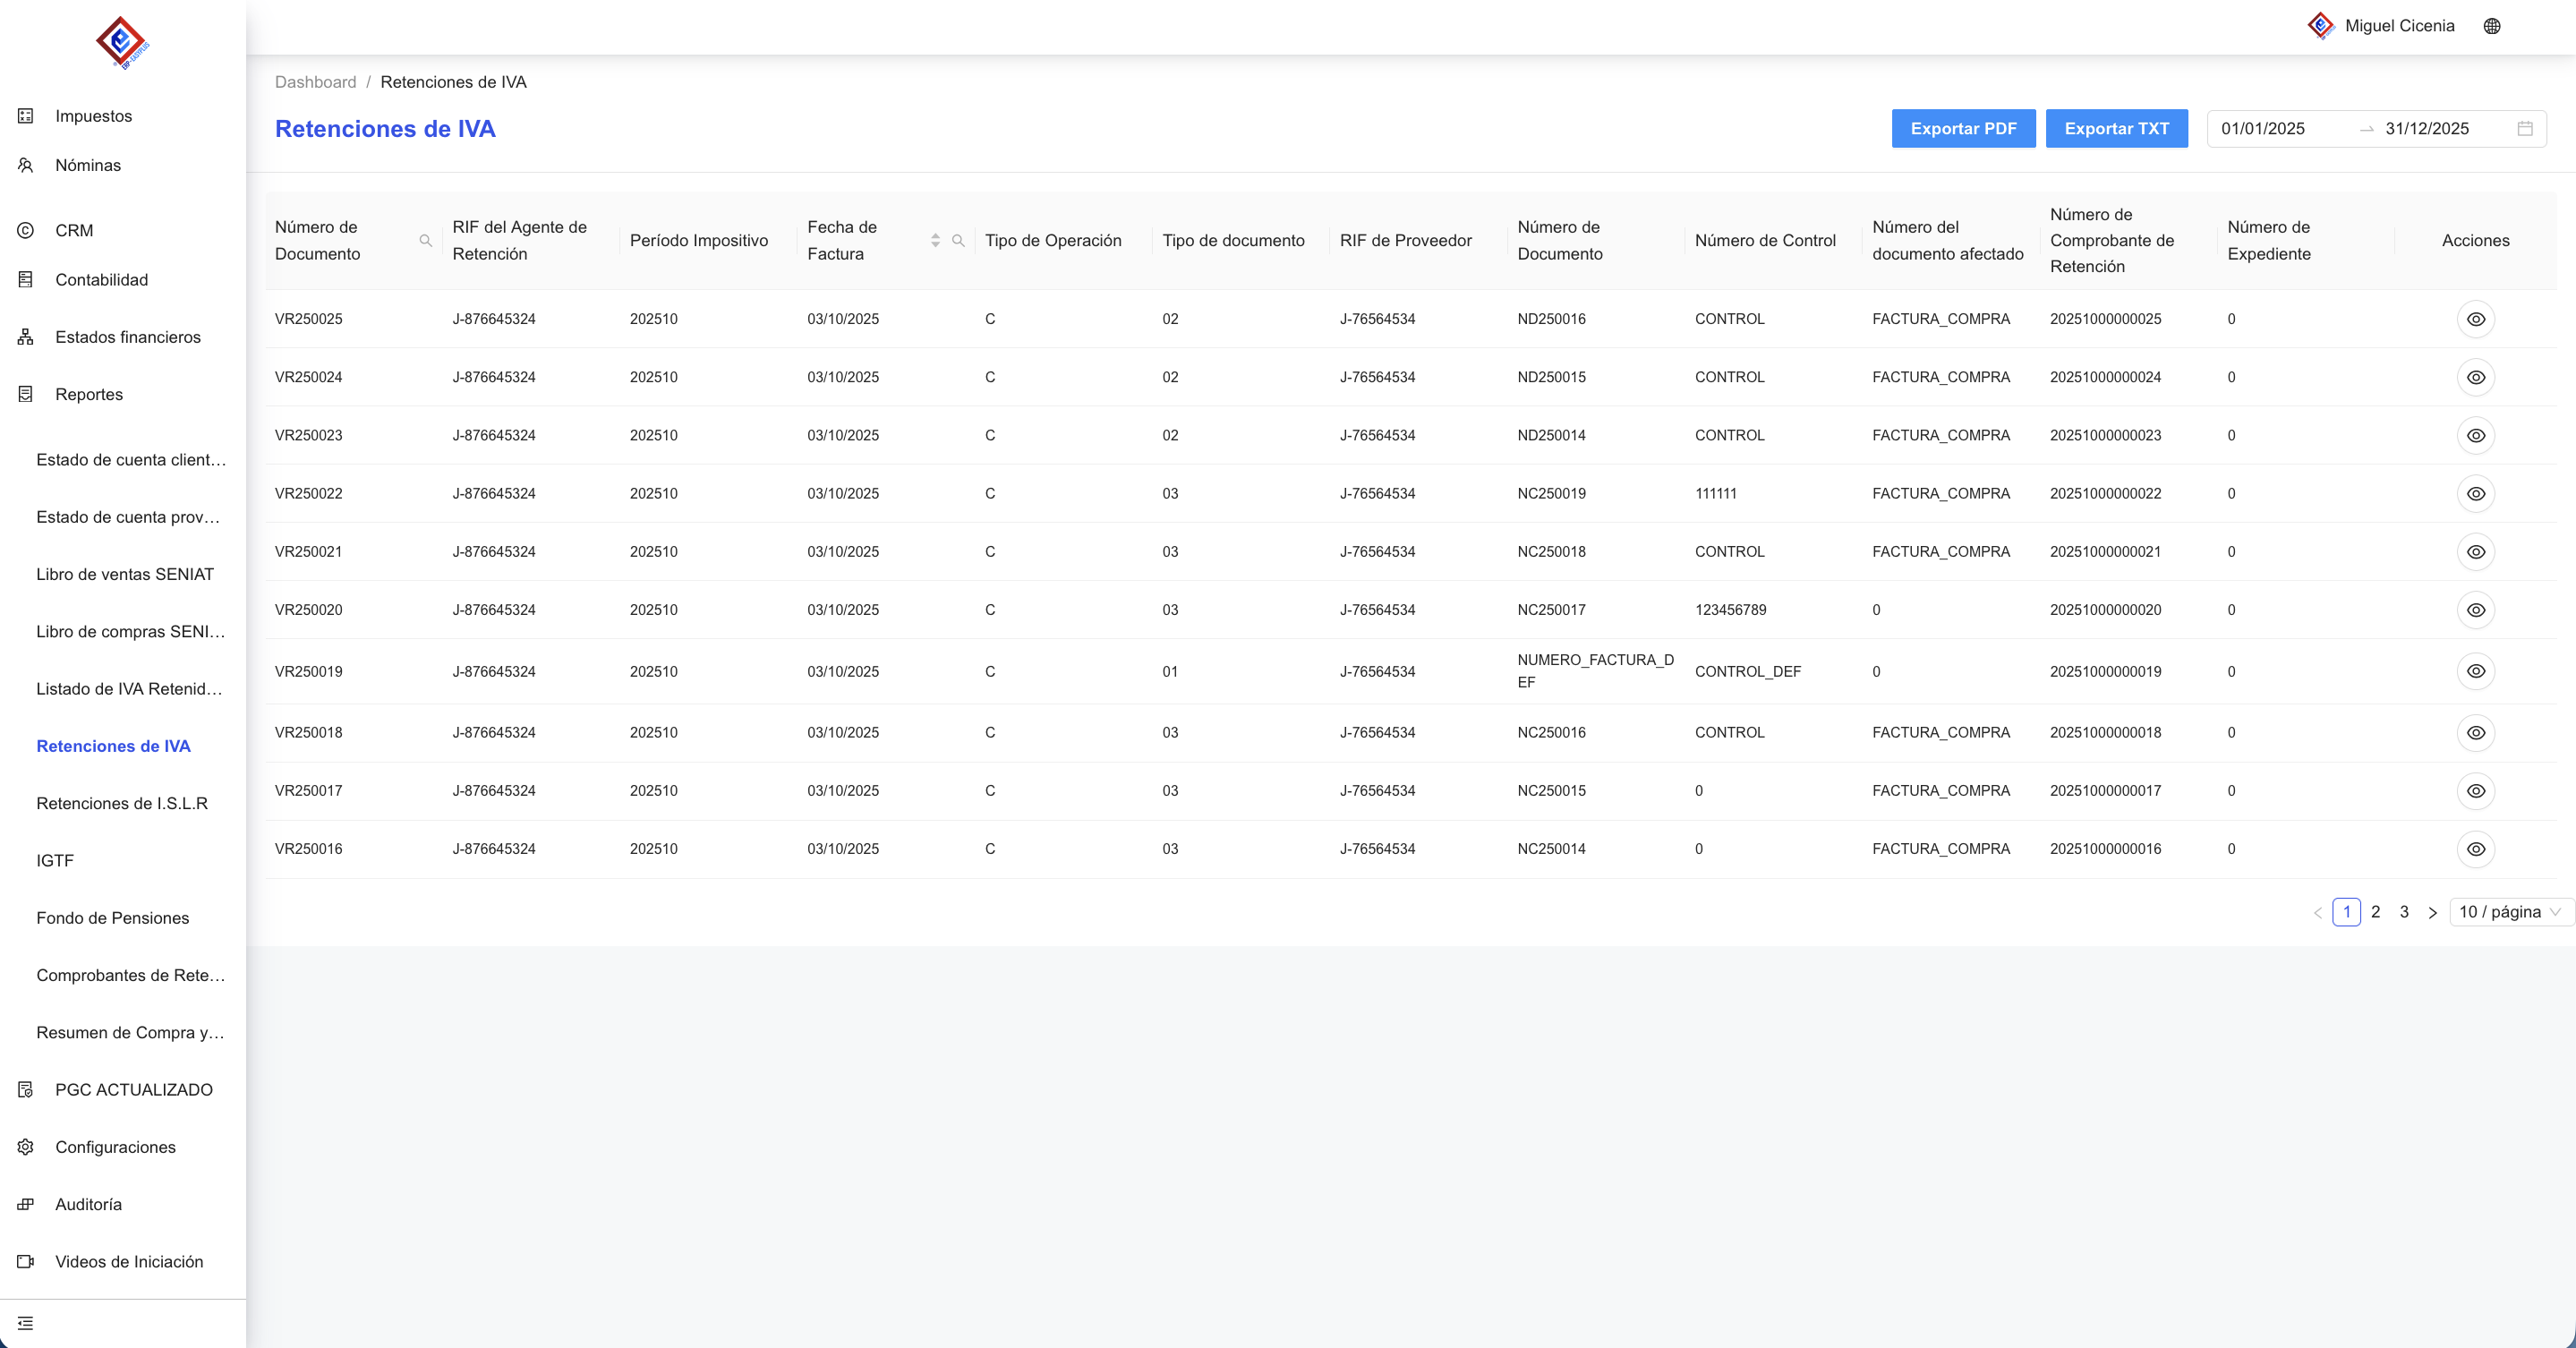The image size is (2576, 1348).
Task: Click Exportar TXT button
Action: 2116,128
